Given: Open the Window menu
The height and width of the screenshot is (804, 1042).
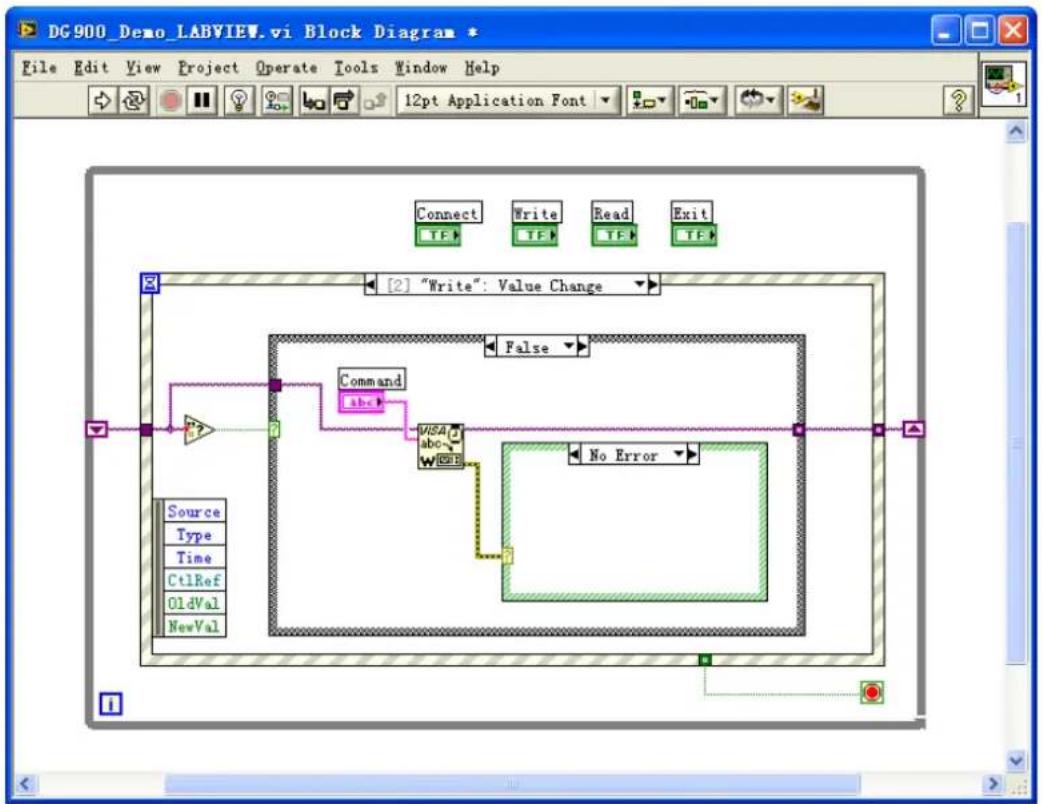Looking at the screenshot, I should [421, 68].
